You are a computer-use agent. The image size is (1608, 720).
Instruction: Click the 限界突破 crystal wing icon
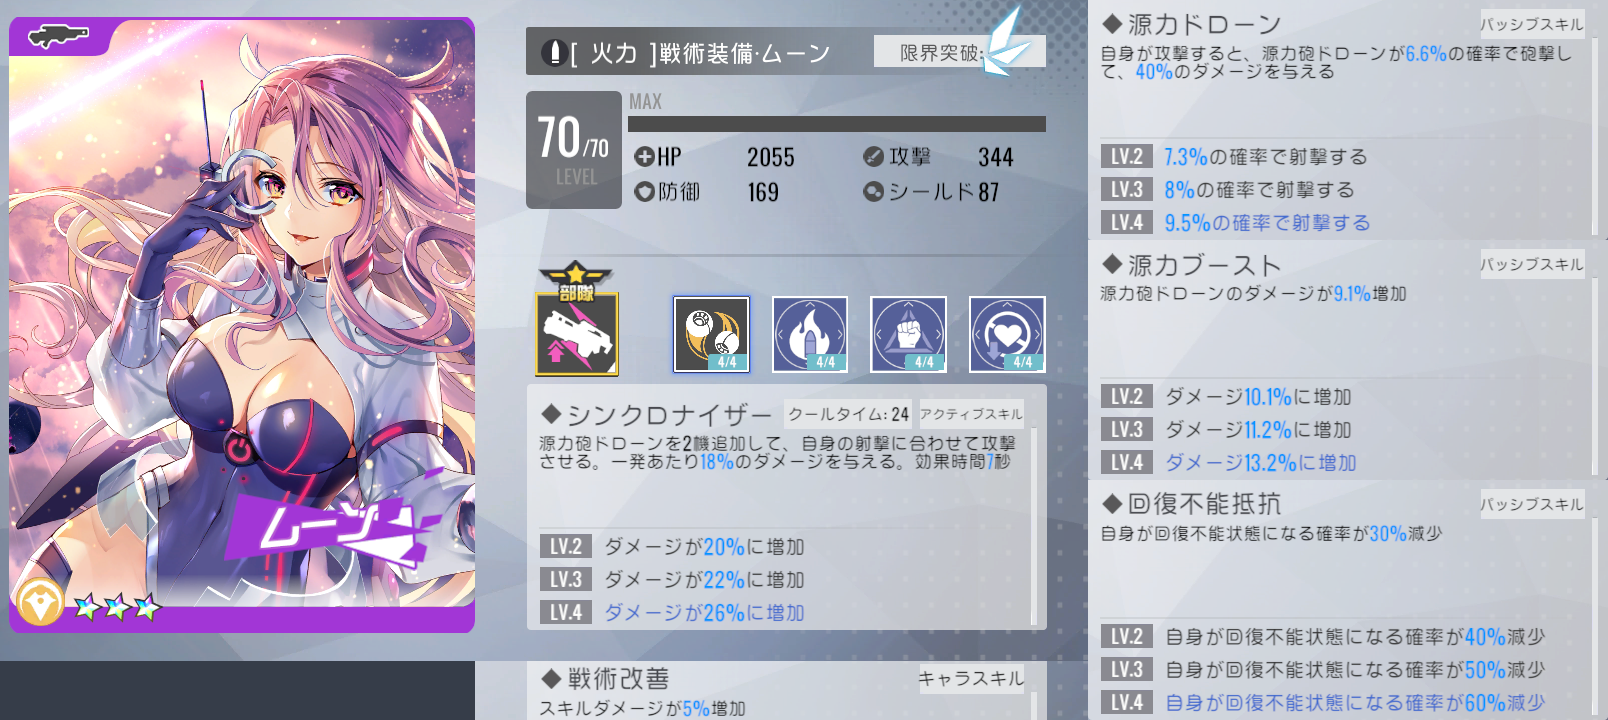1005,42
